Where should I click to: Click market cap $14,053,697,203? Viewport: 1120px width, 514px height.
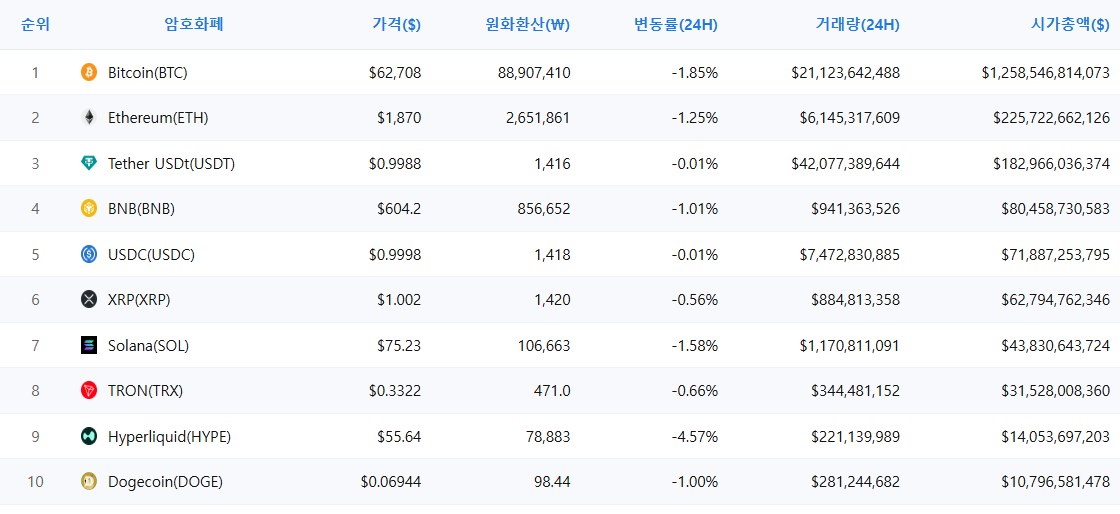pyautogui.click(x=1056, y=437)
